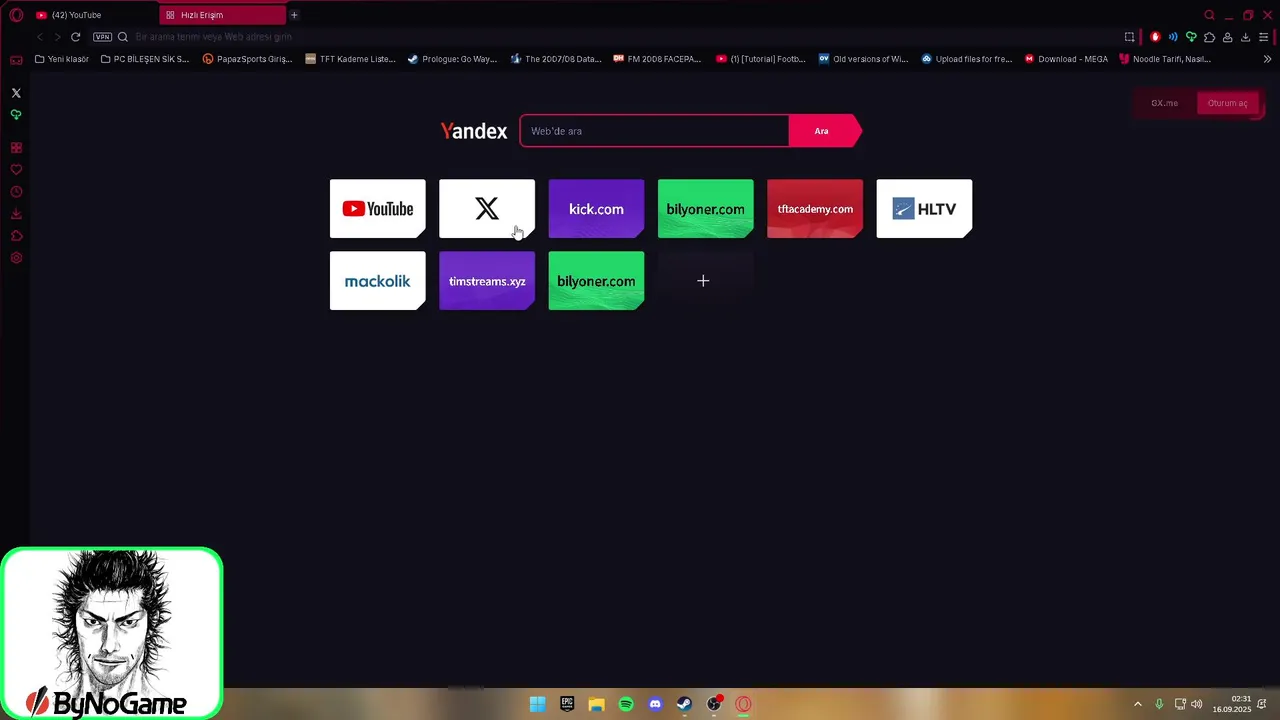The height and width of the screenshot is (720, 1280).
Task: Click the Ara search button
Action: coord(823,131)
